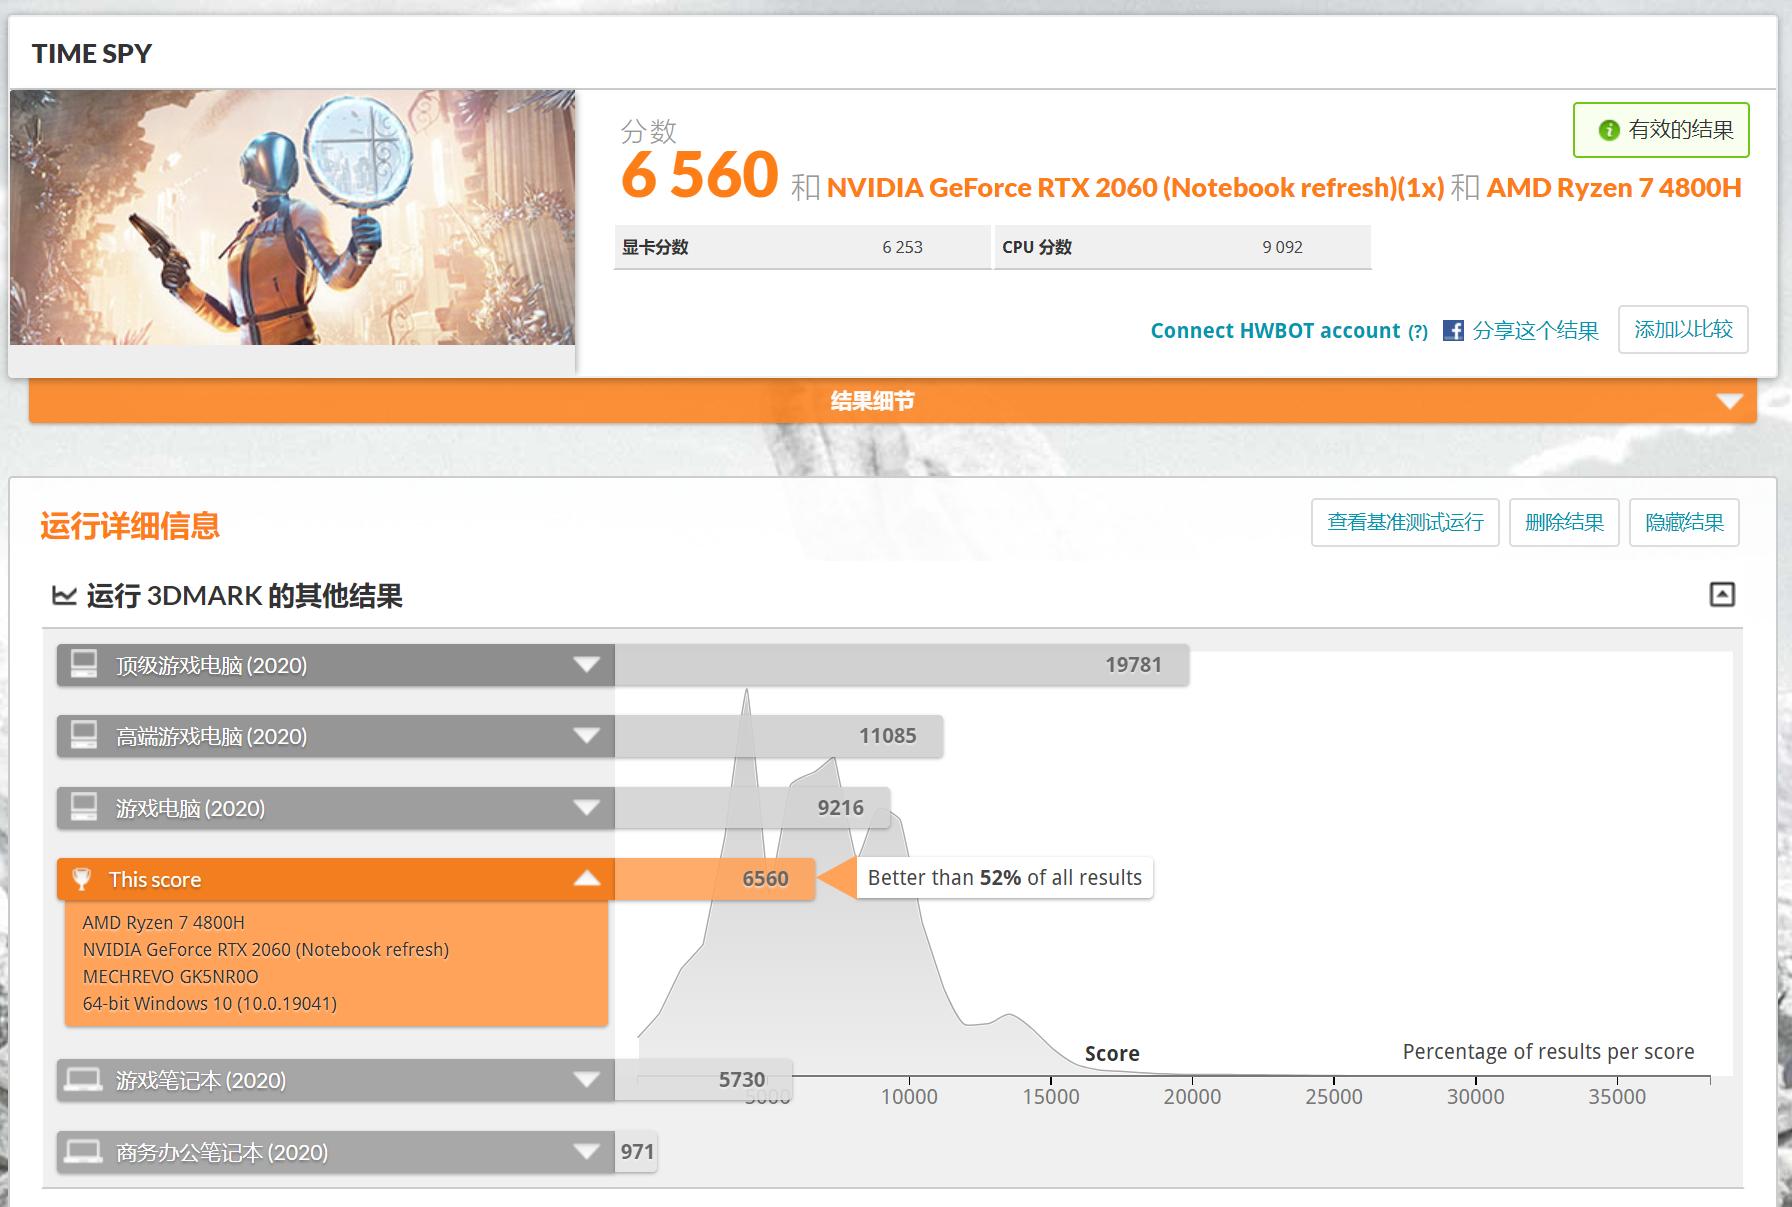Click the Facebook share icon
This screenshot has width=1792, height=1207.
1453,331
